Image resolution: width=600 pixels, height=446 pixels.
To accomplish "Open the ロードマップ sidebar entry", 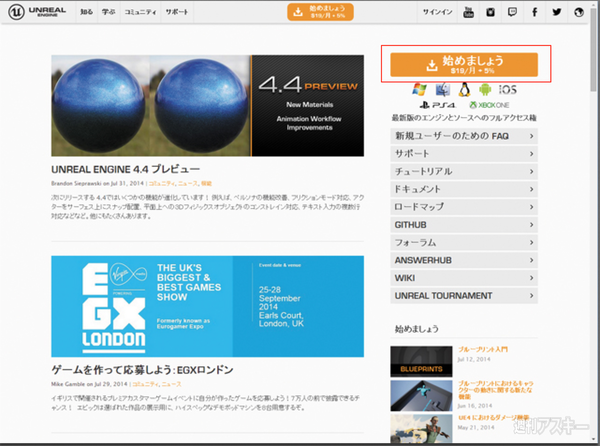I will [464, 207].
